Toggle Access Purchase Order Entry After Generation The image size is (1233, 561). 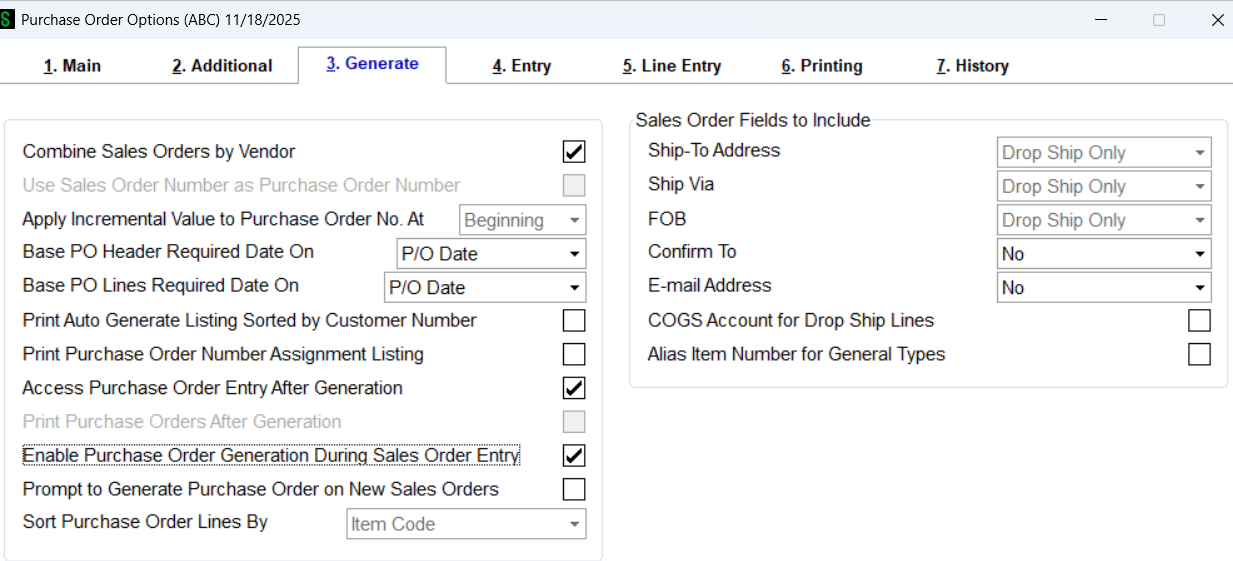pyautogui.click(x=574, y=388)
